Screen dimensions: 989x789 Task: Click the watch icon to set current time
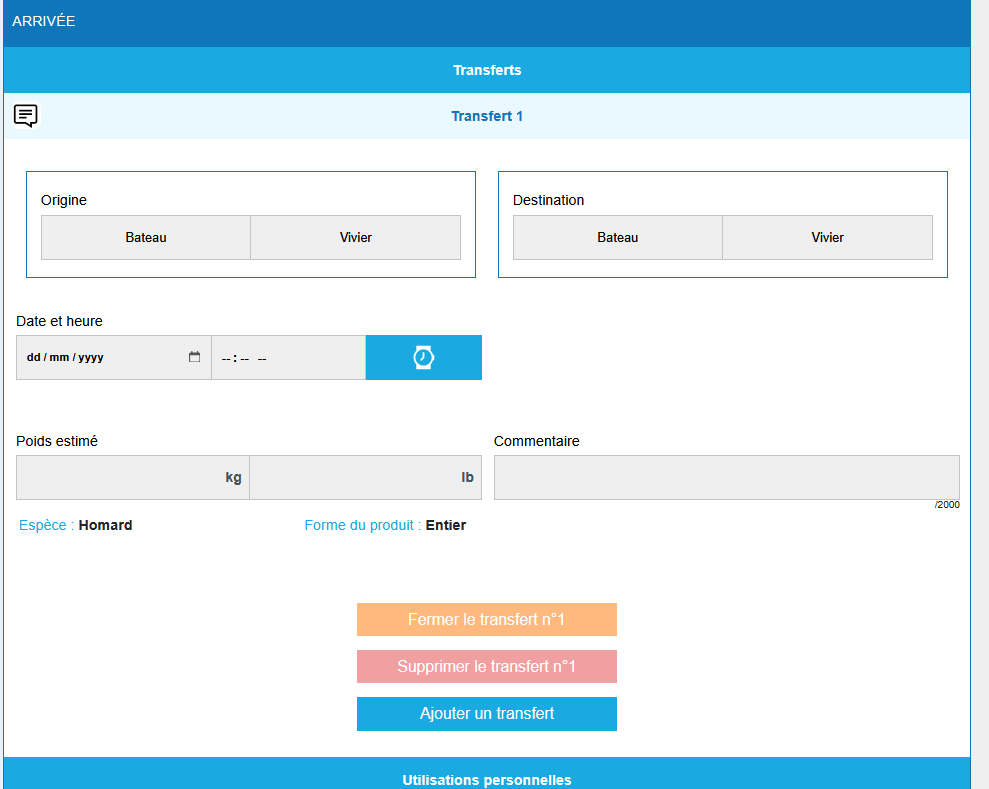[424, 358]
